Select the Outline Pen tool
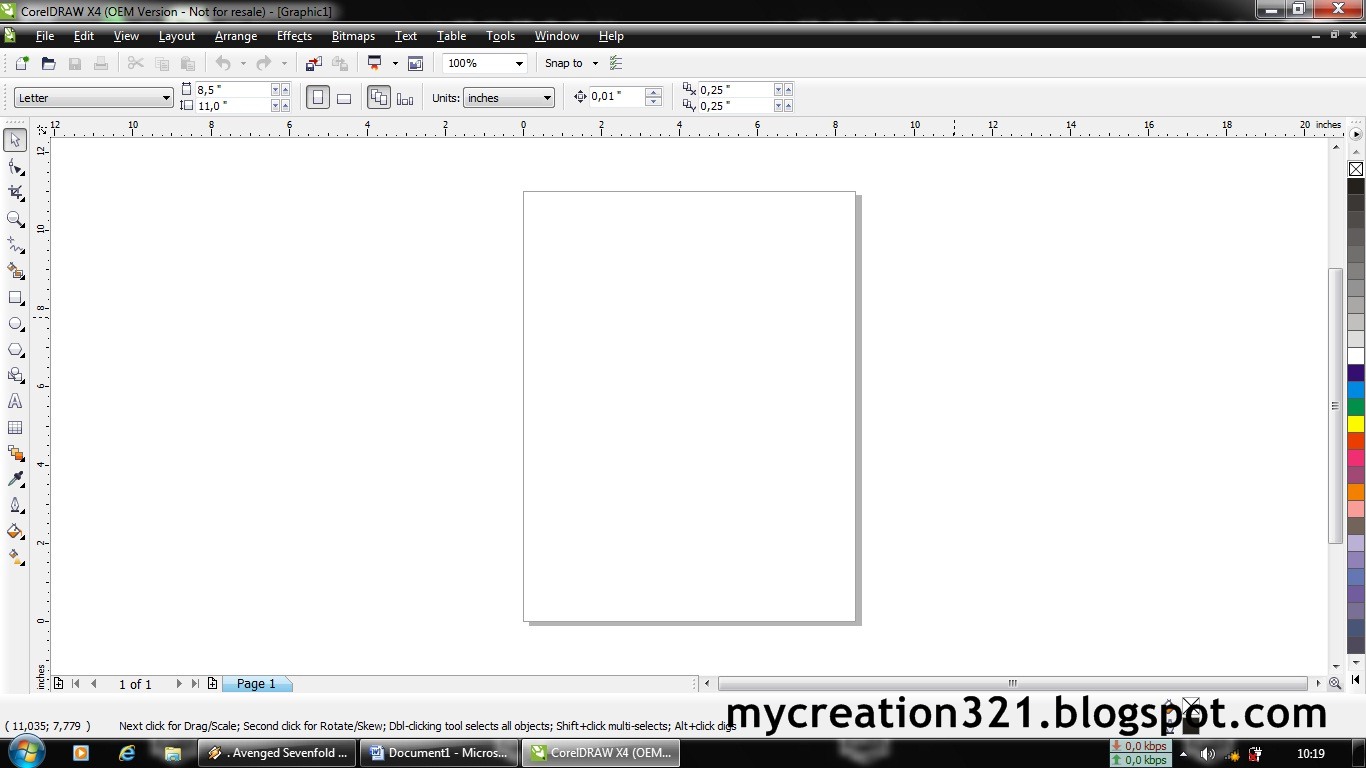The image size is (1366, 768). [15, 506]
